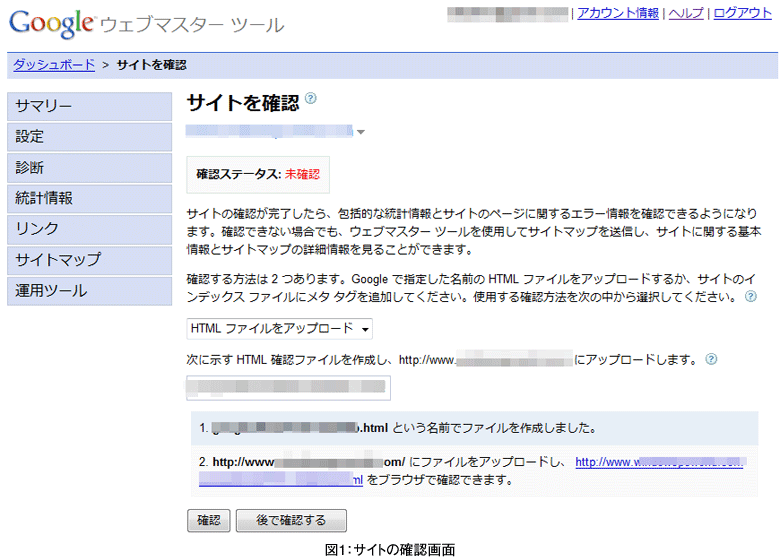Click the ログアウト link

click(742, 13)
